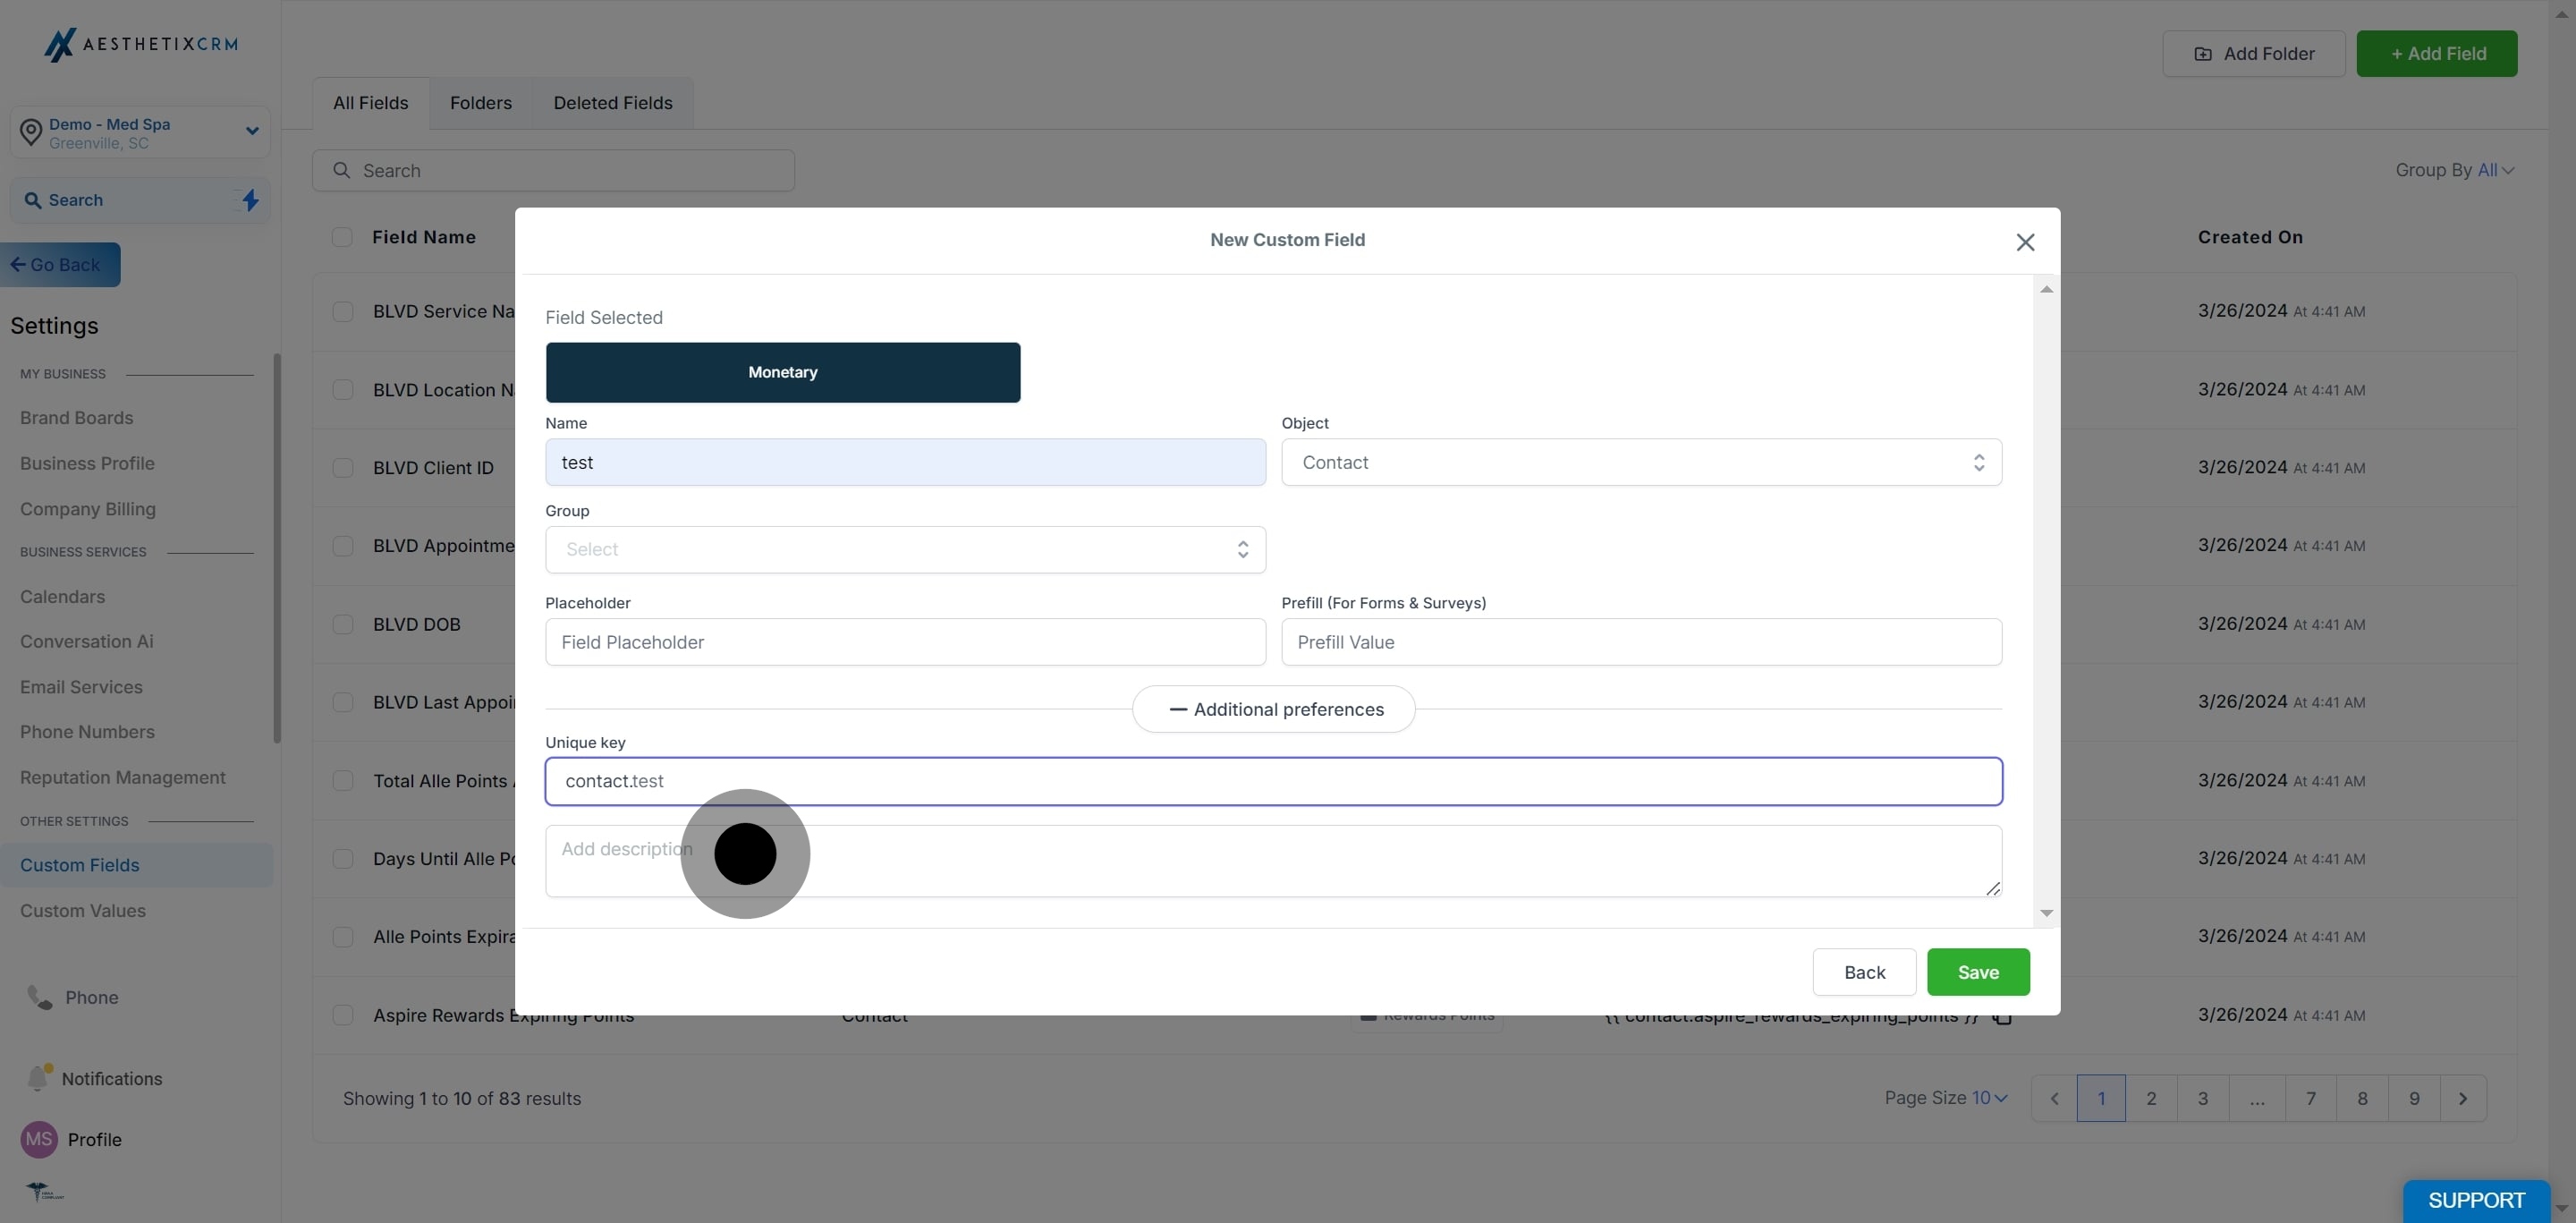Screen dimensions: 2576x1223
Task: Check the BLVD DOB row checkbox
Action: pos(343,624)
